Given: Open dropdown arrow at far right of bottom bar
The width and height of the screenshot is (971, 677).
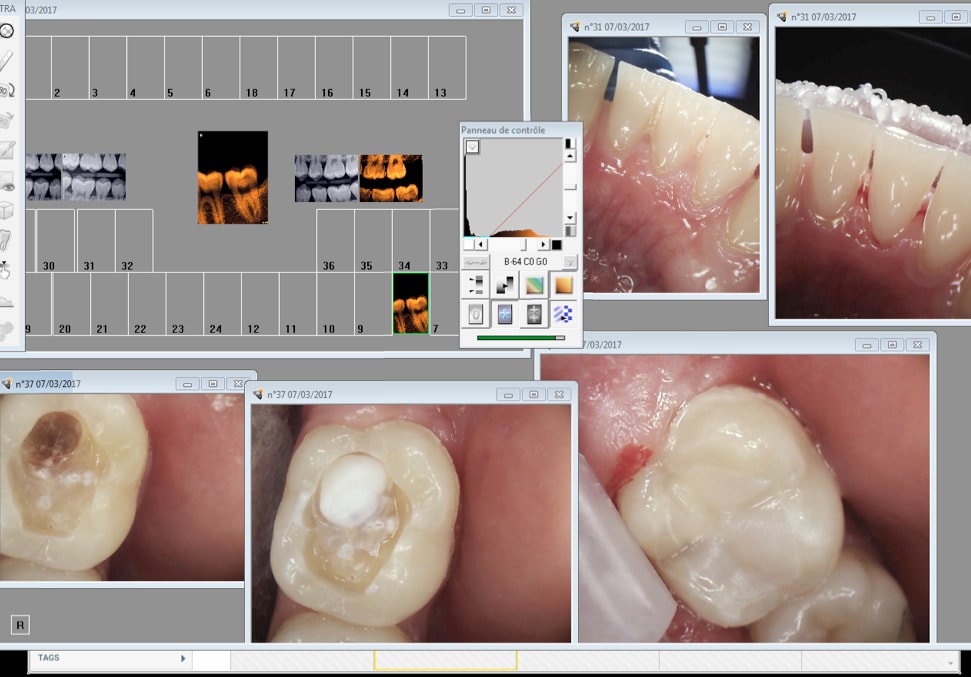Looking at the screenshot, I should coord(950,661).
